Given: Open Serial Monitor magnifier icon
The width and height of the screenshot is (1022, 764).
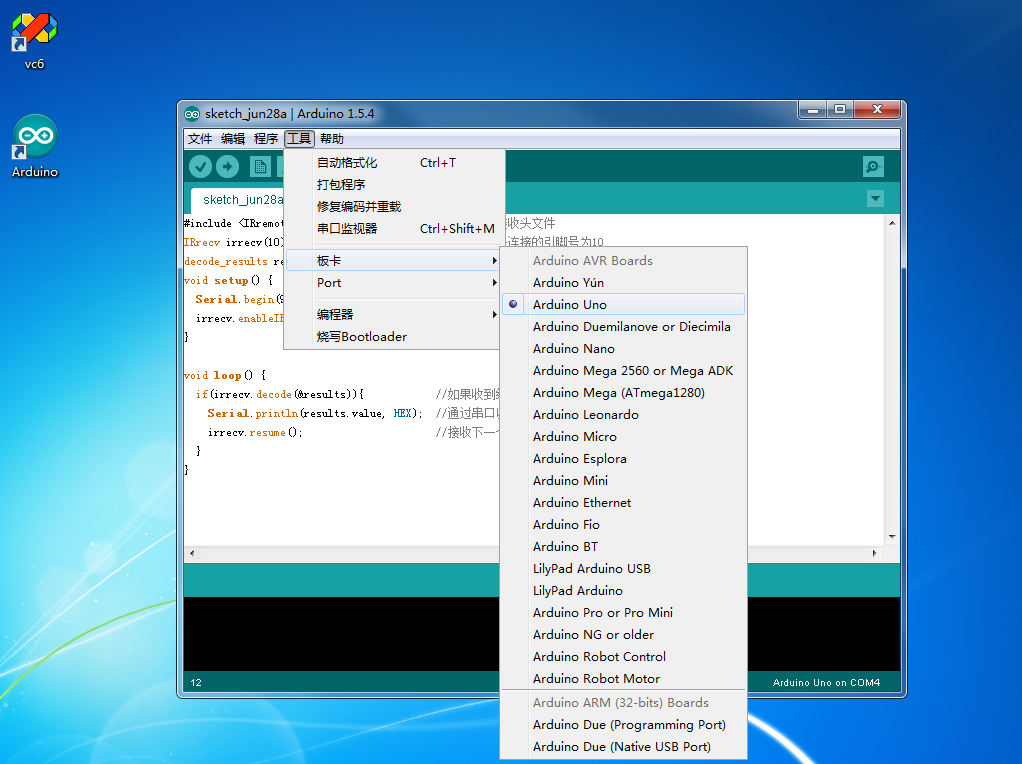Looking at the screenshot, I should click(873, 167).
